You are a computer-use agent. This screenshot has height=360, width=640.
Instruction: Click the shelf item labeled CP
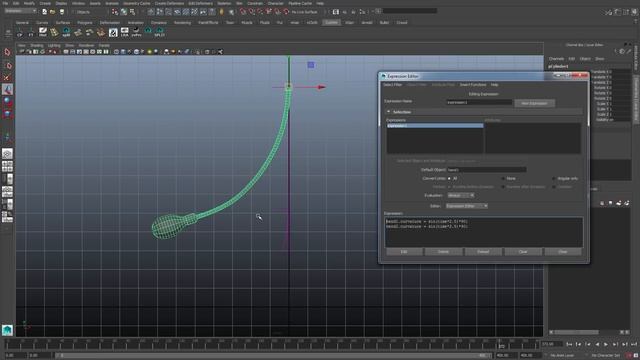click(x=19, y=32)
